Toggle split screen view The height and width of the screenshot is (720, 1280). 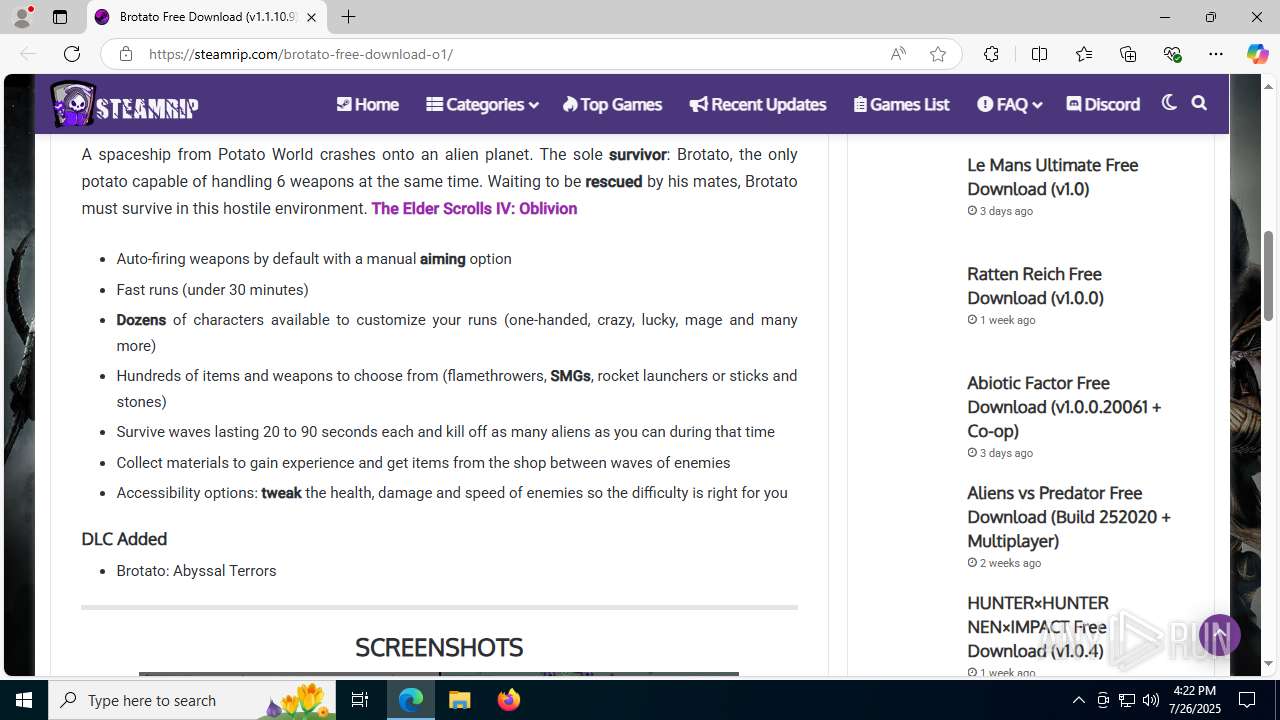(x=1039, y=54)
